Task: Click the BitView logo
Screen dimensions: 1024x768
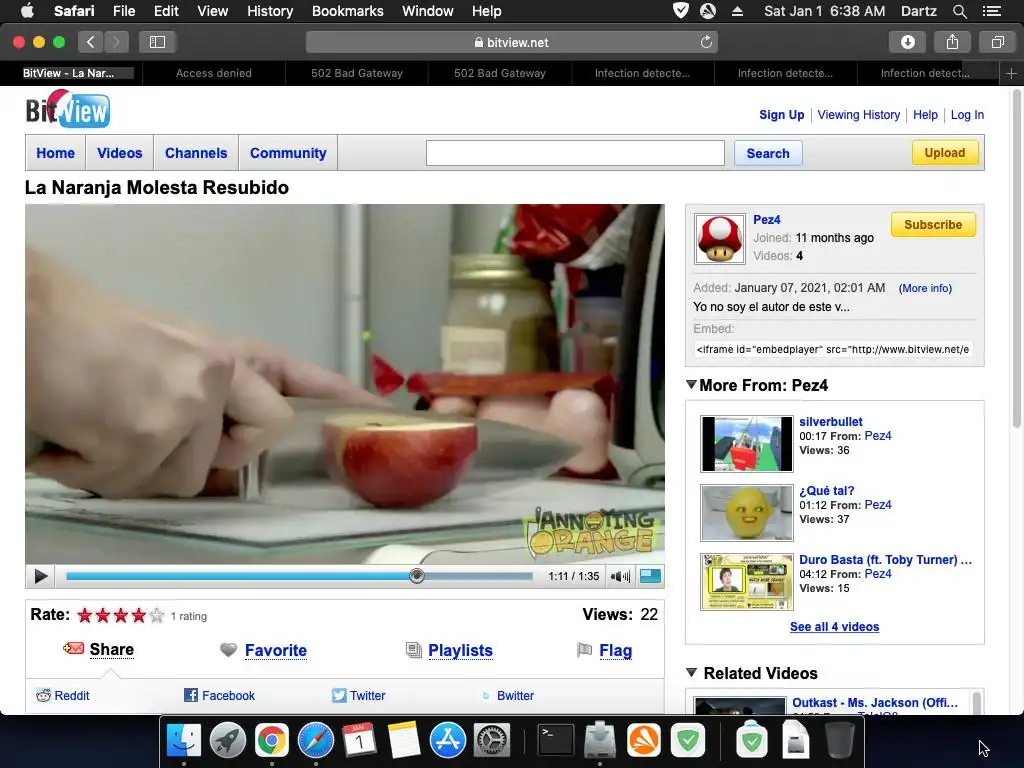Action: click(x=68, y=109)
